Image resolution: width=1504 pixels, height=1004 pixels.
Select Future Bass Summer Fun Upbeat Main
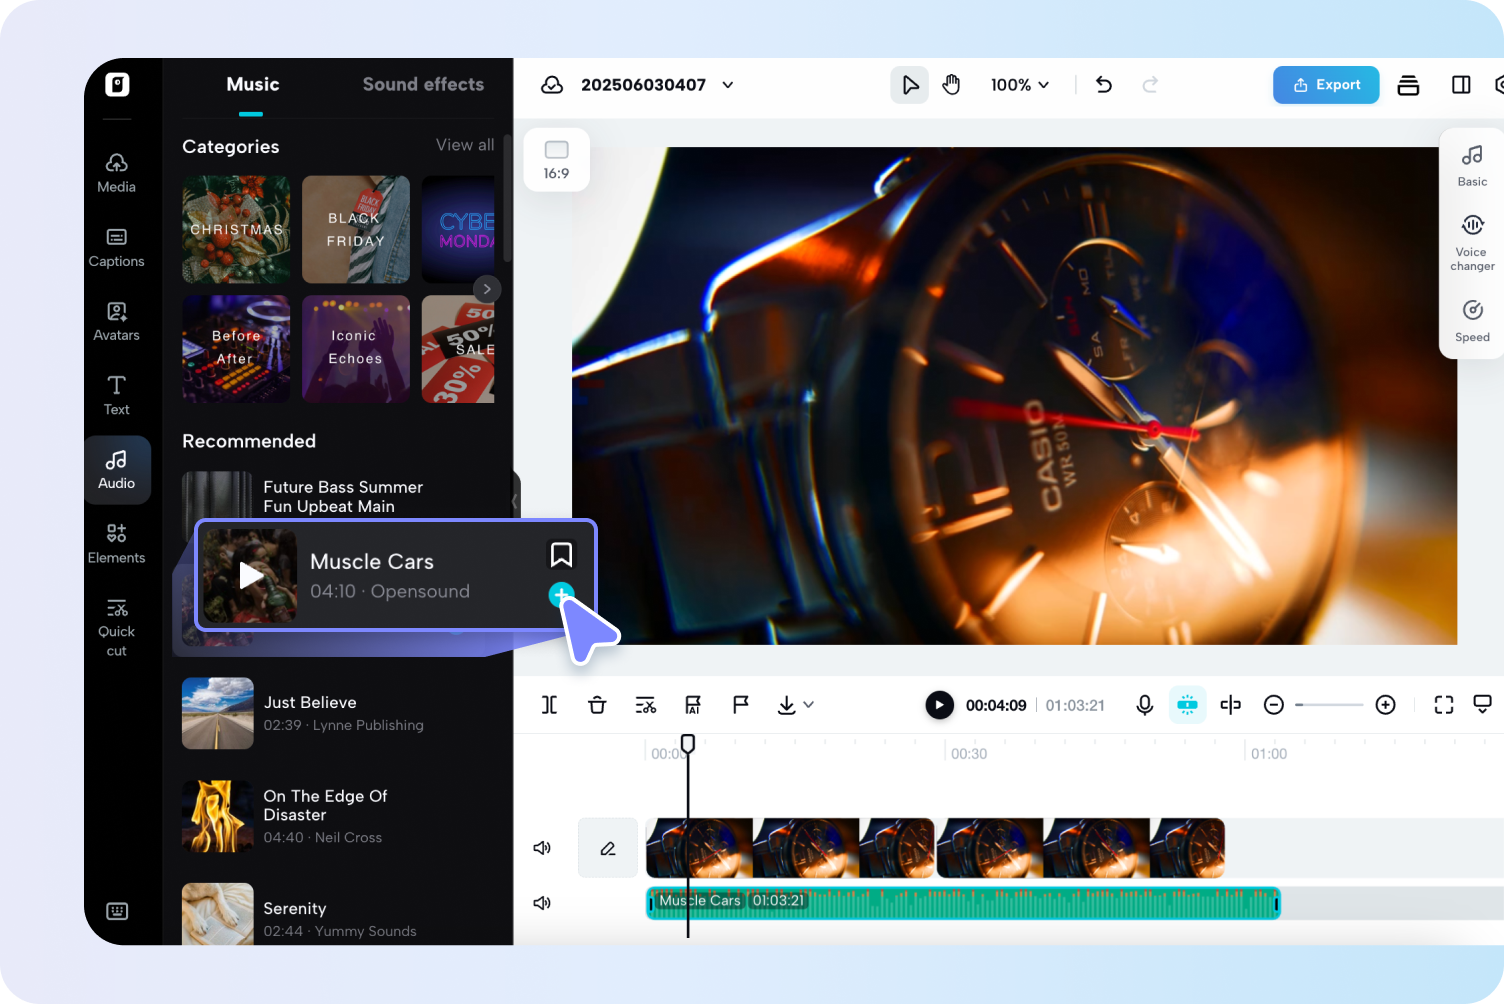point(338,496)
